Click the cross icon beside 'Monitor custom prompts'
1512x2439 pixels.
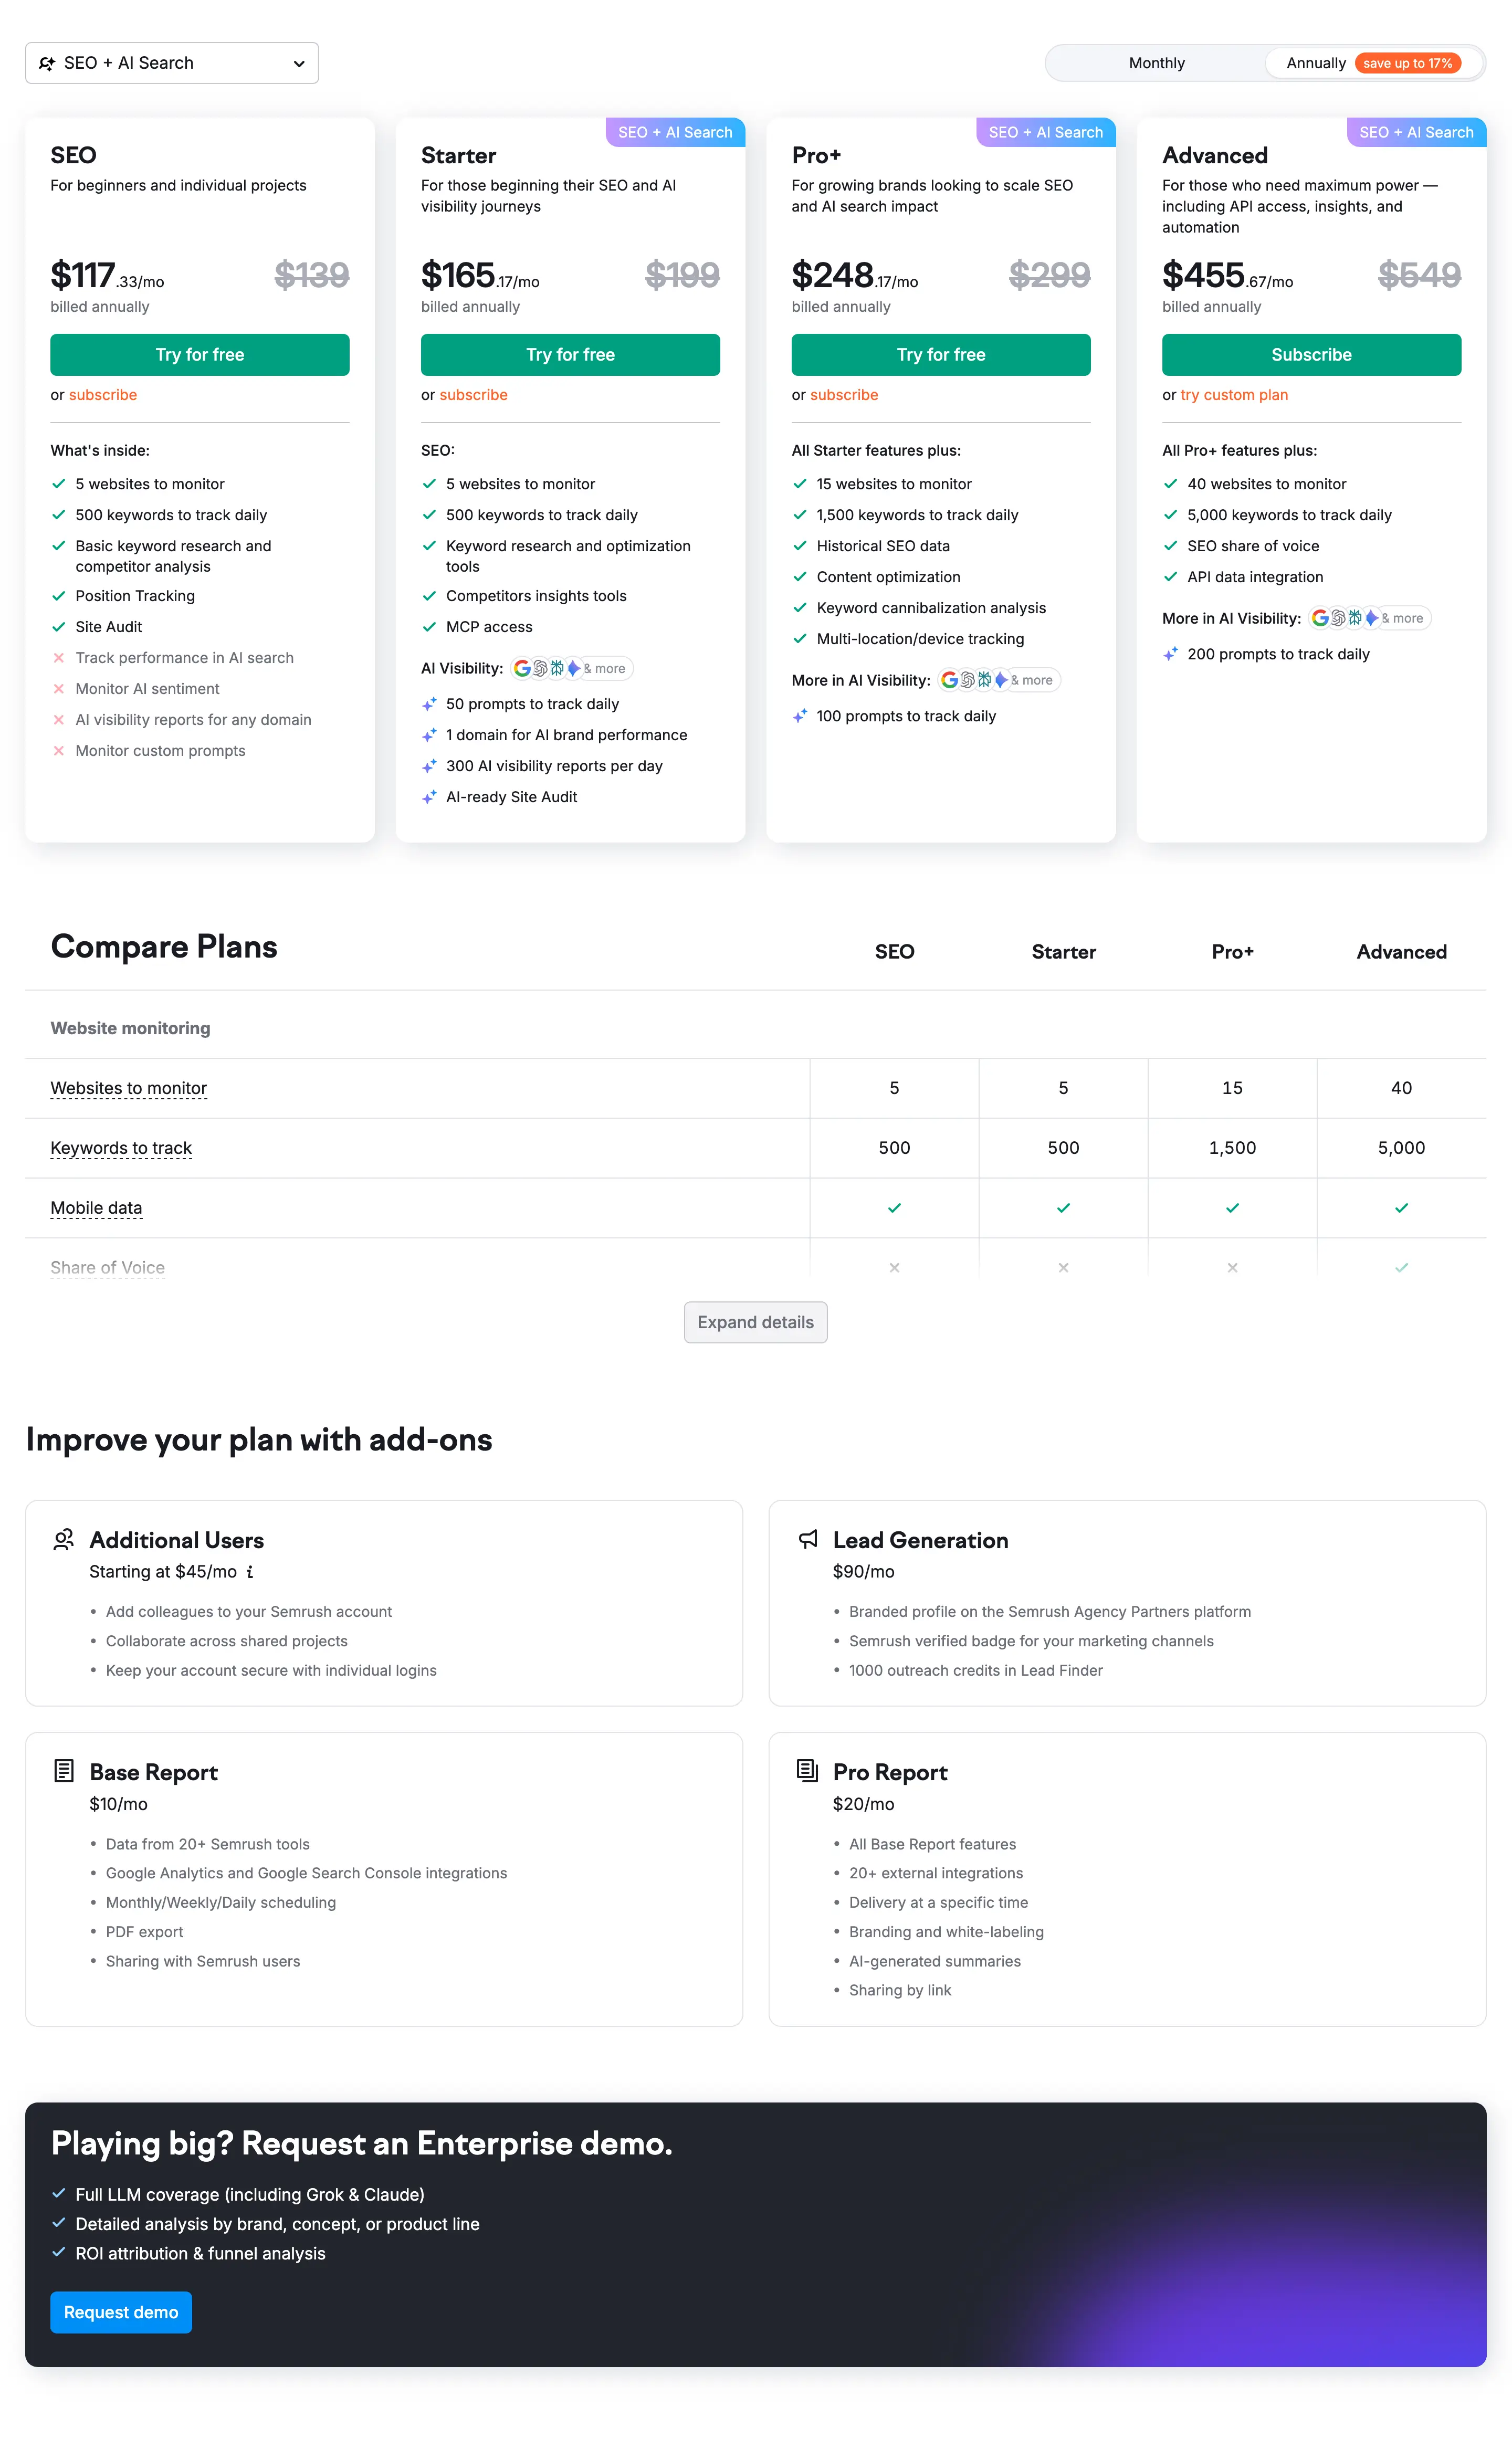(59, 751)
